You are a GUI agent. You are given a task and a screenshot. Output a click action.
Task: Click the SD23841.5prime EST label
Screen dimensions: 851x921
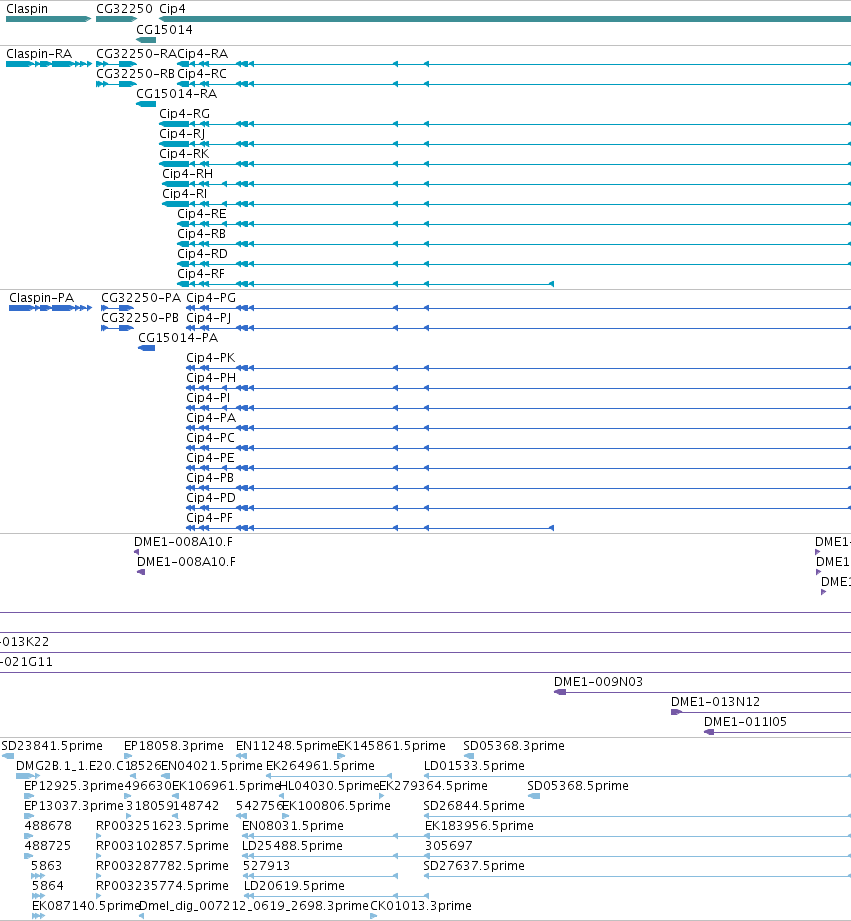52,745
